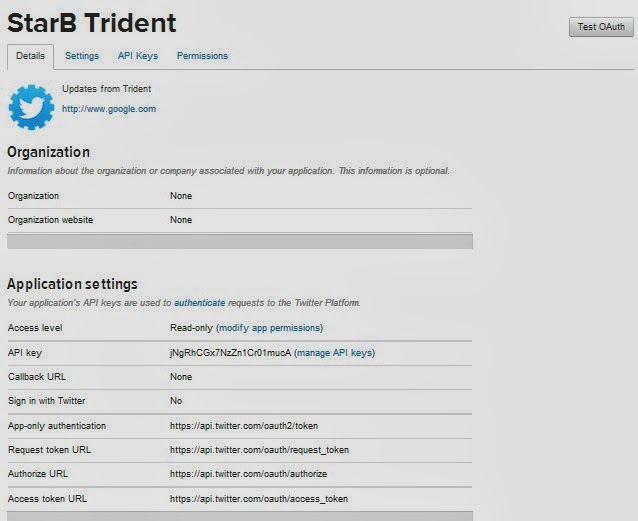Screen dimensions: 638x521
Task: Click the Access level label
Action: 35,328
